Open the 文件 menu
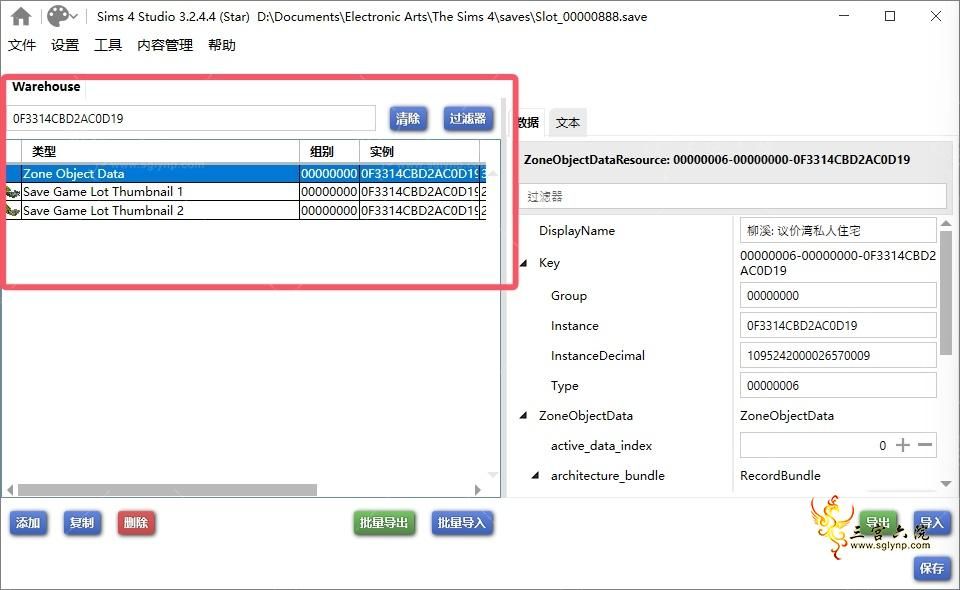The width and height of the screenshot is (960, 590). point(22,45)
